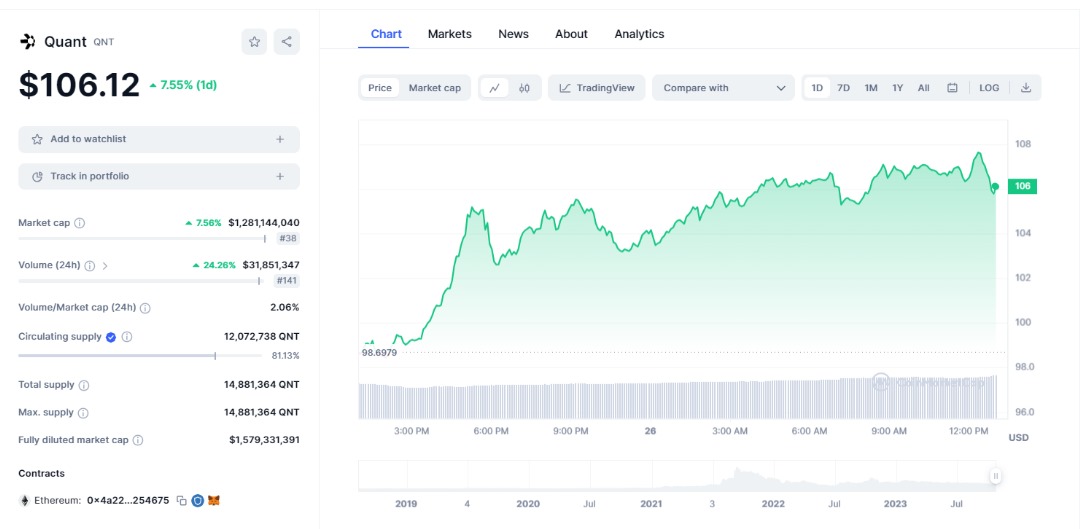1080x529 pixels.
Task: Click the $1,579,331,391 diluted cap value
Action: (264, 440)
